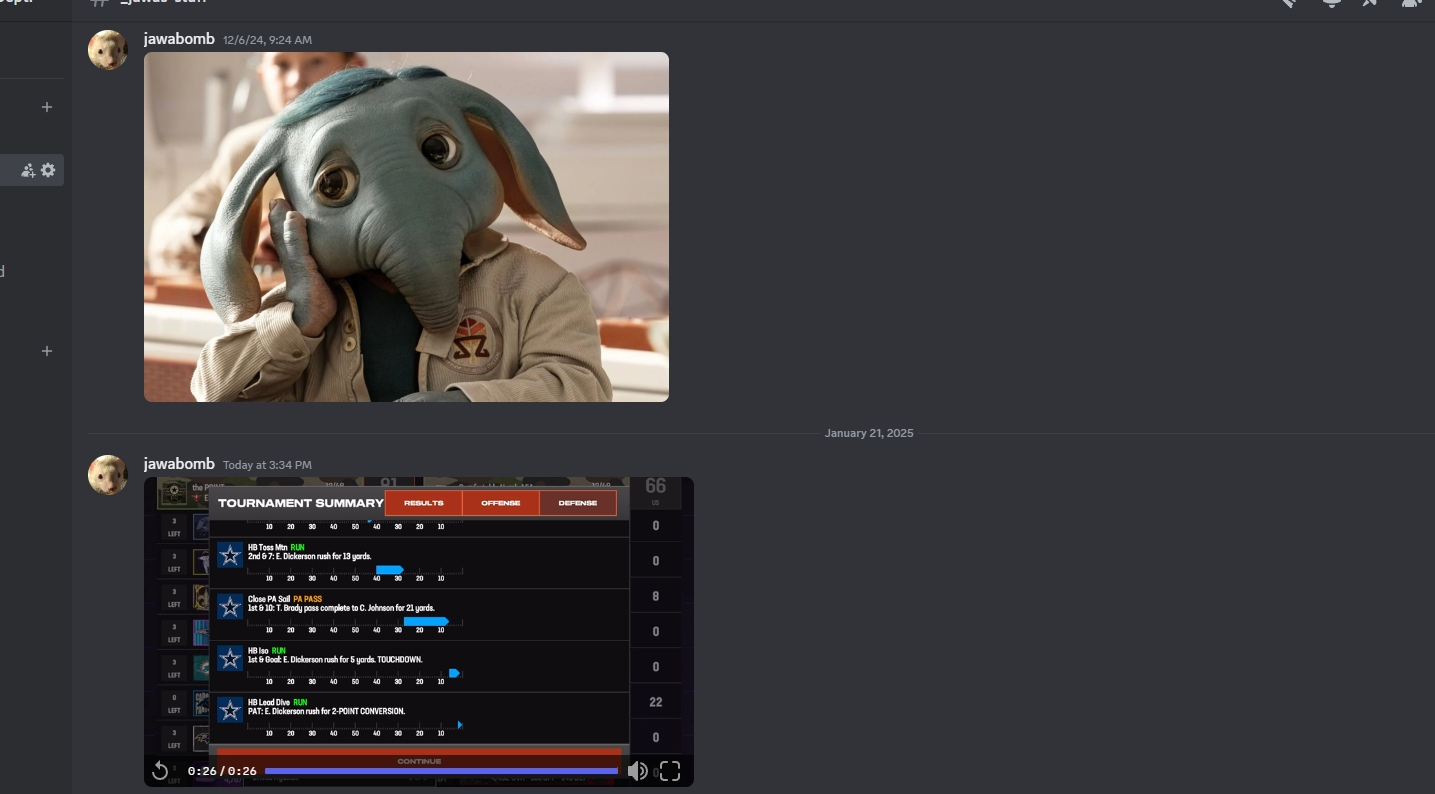Screen dimensions: 1435x794
Task: Seek on the video progress bar
Action: pyautogui.click(x=441, y=771)
